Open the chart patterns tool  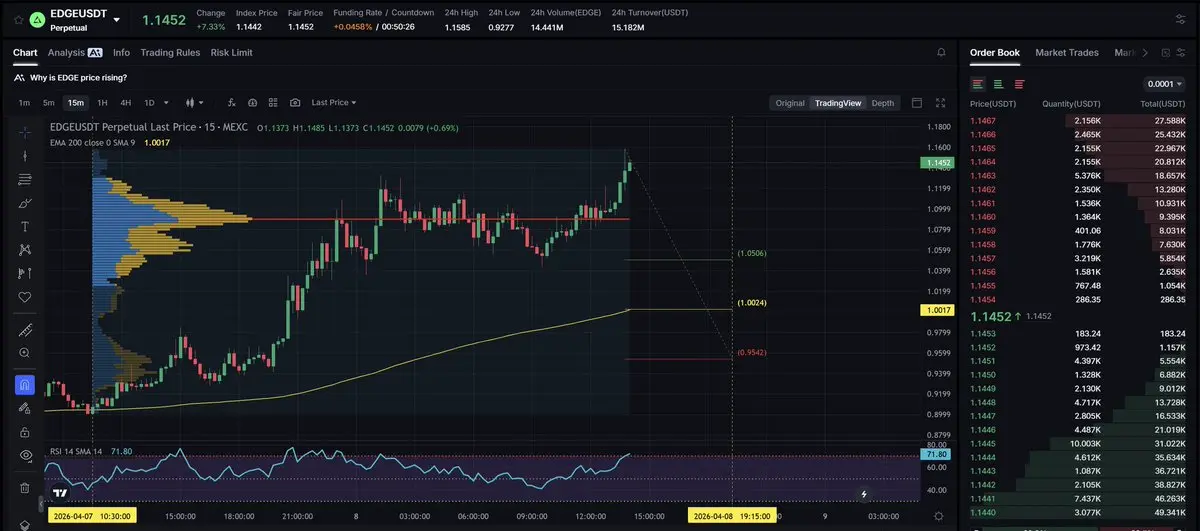click(25, 250)
